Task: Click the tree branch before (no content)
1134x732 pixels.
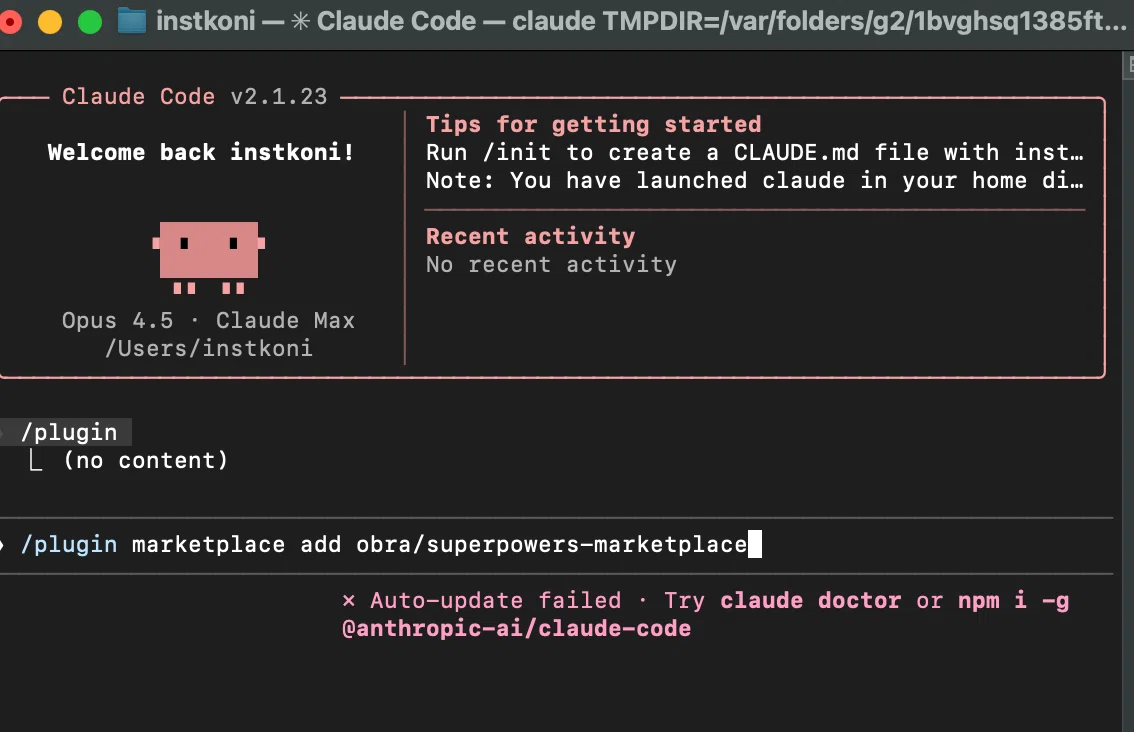Action: (x=35, y=460)
